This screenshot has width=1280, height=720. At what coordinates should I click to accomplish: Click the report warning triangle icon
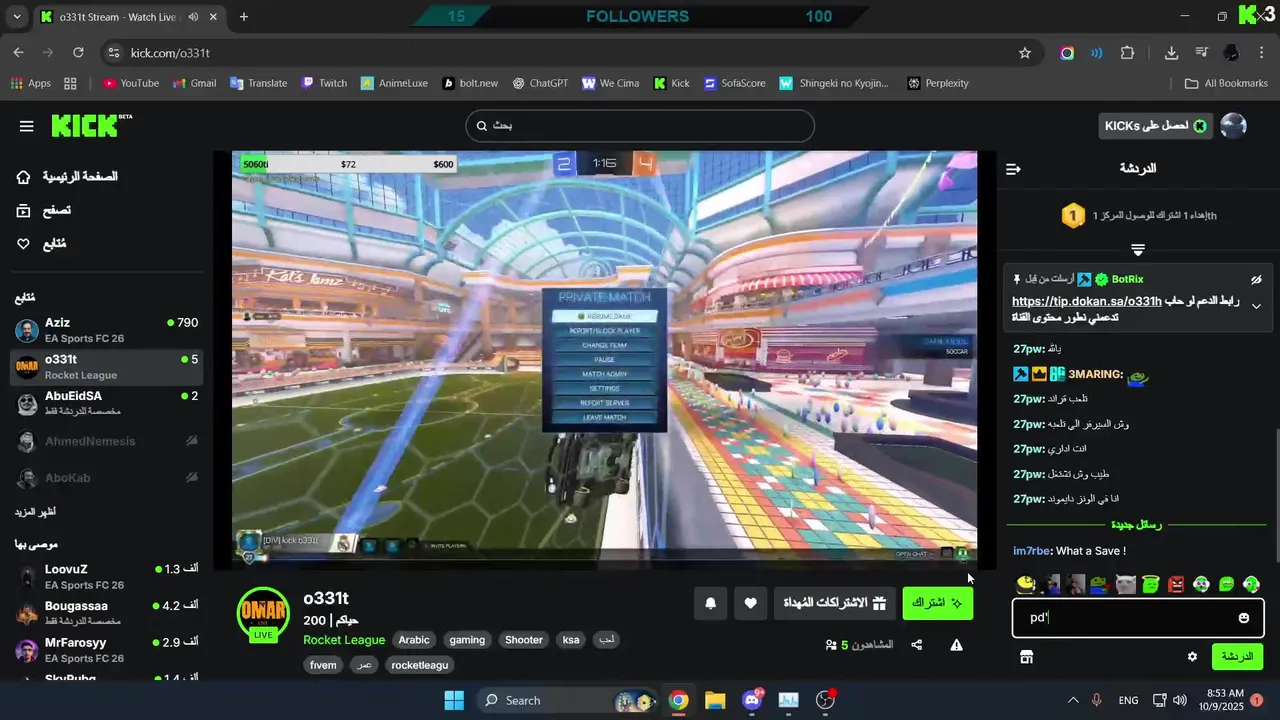957,645
